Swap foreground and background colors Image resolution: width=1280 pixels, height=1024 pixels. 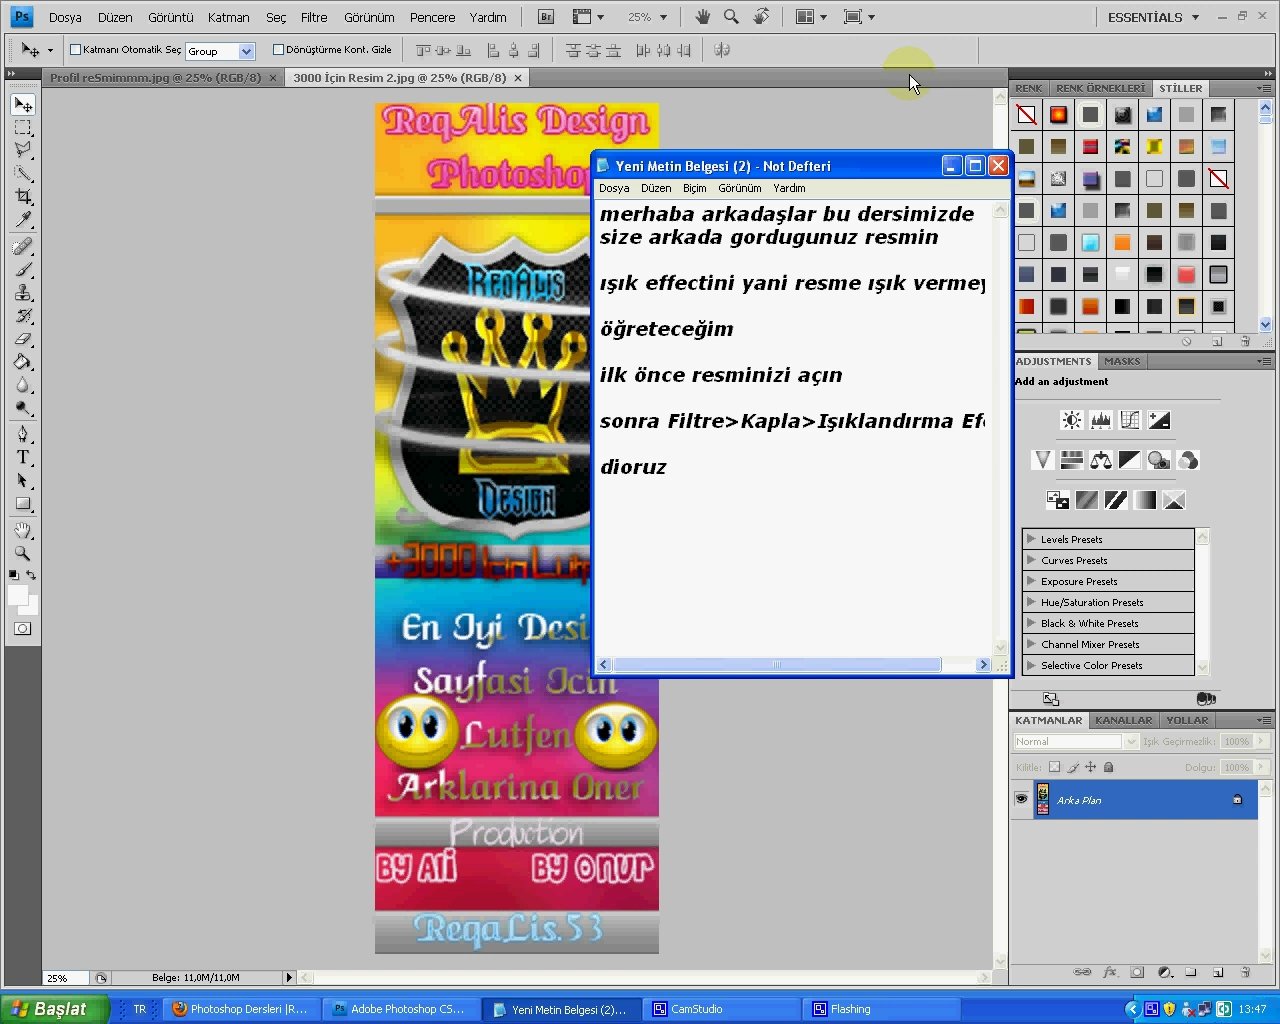point(31,575)
